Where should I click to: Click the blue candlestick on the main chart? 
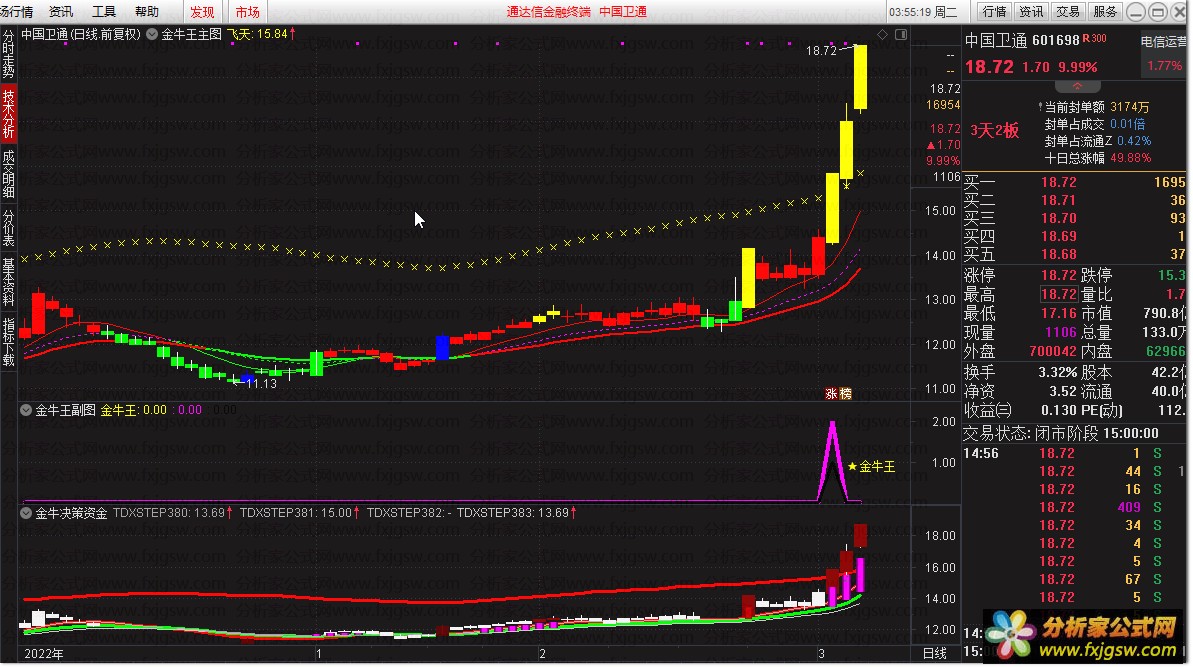442,348
